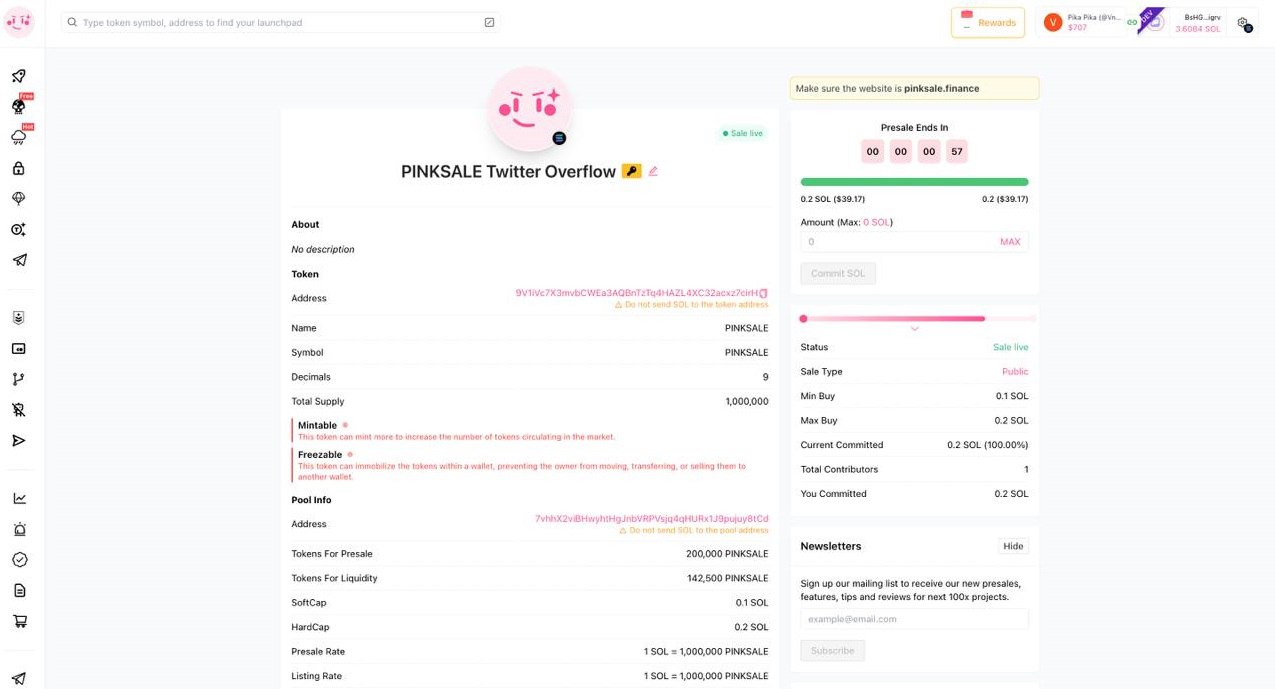1275x689 pixels.
Task: Click the Subscribe button
Action: (x=832, y=650)
